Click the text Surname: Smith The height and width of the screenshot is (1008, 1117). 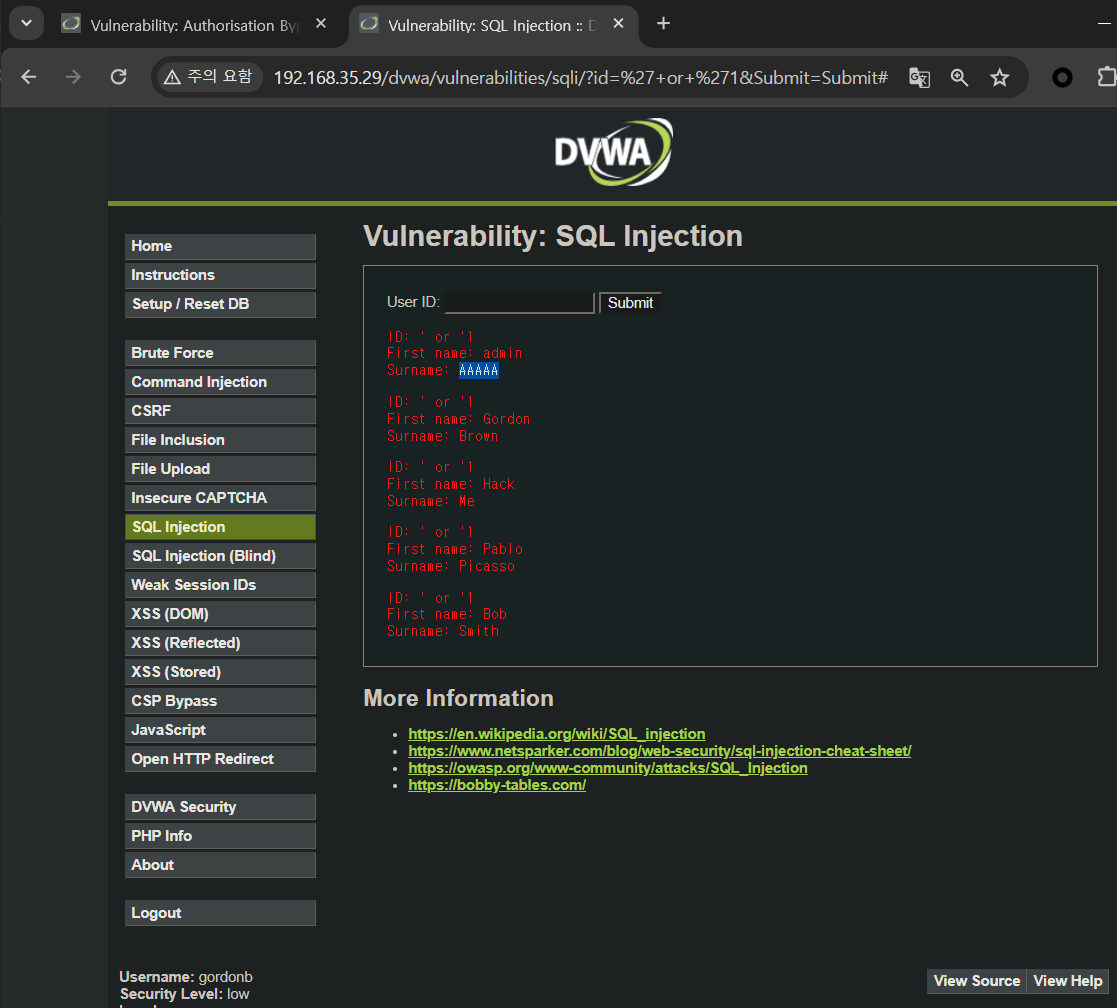click(442, 631)
